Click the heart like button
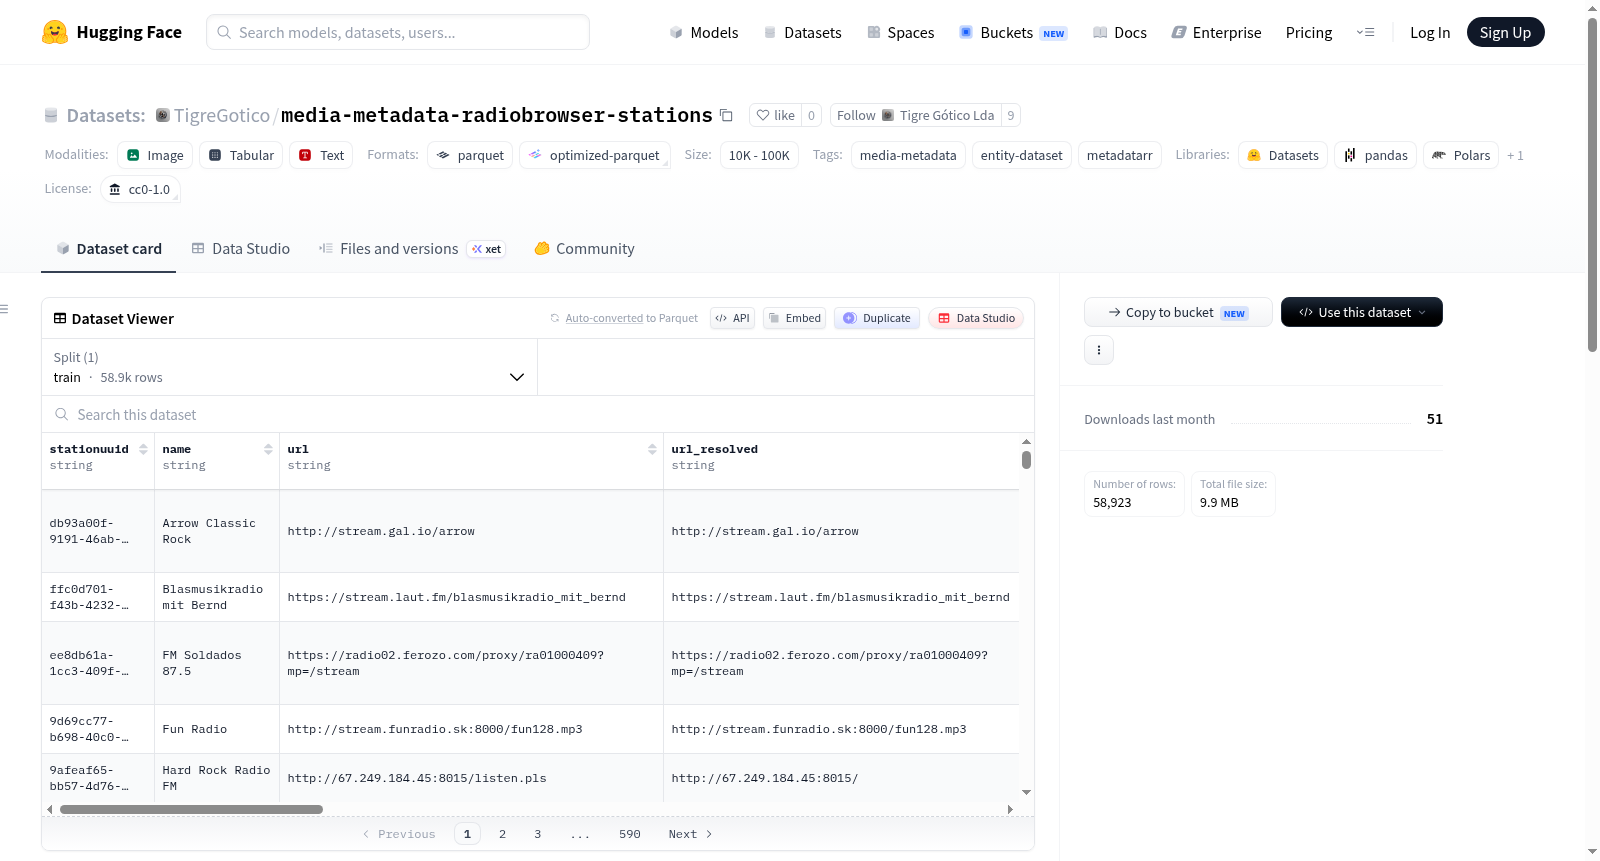This screenshot has width=1600, height=861. point(775,115)
